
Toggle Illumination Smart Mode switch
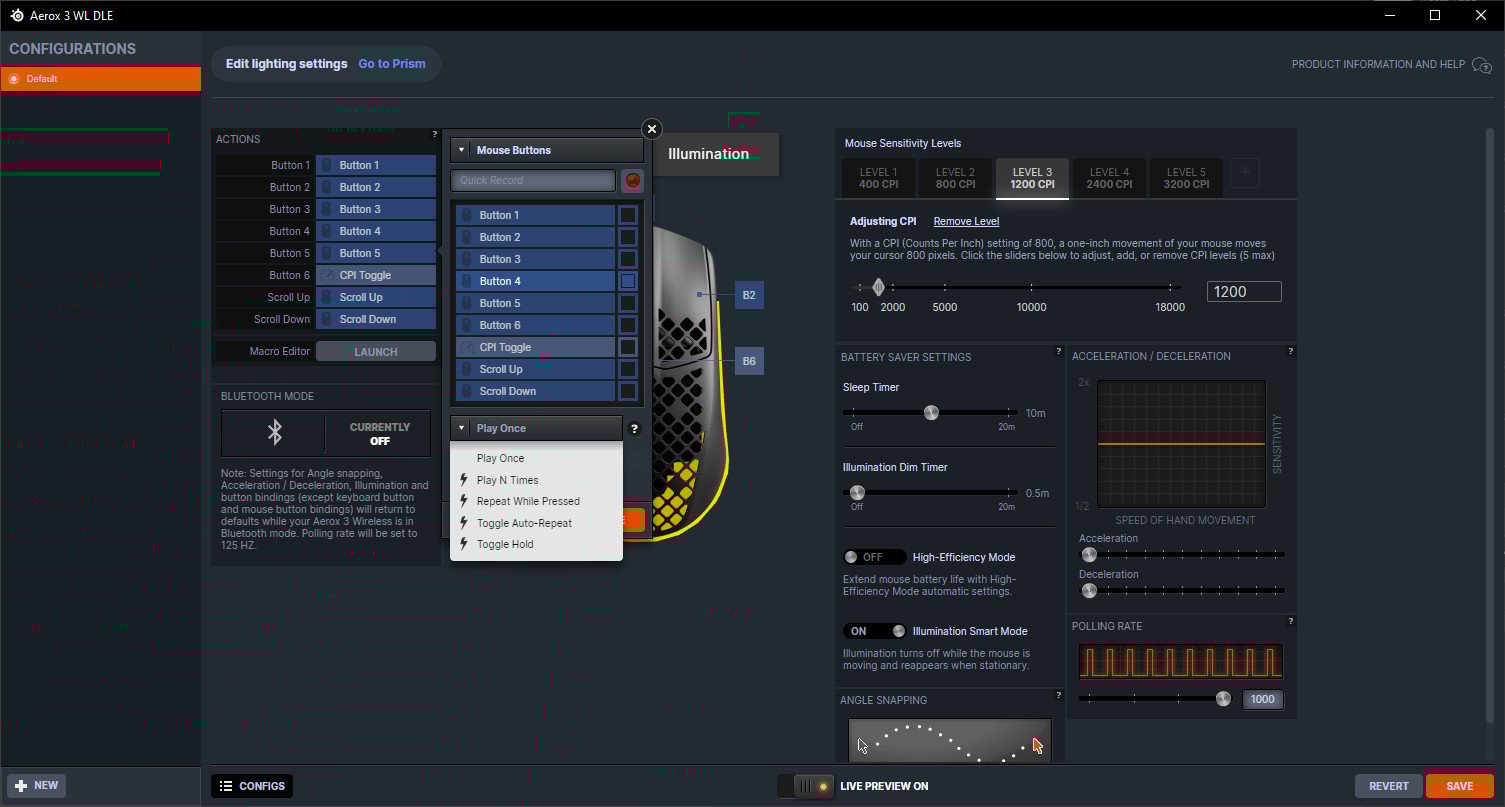[874, 631]
